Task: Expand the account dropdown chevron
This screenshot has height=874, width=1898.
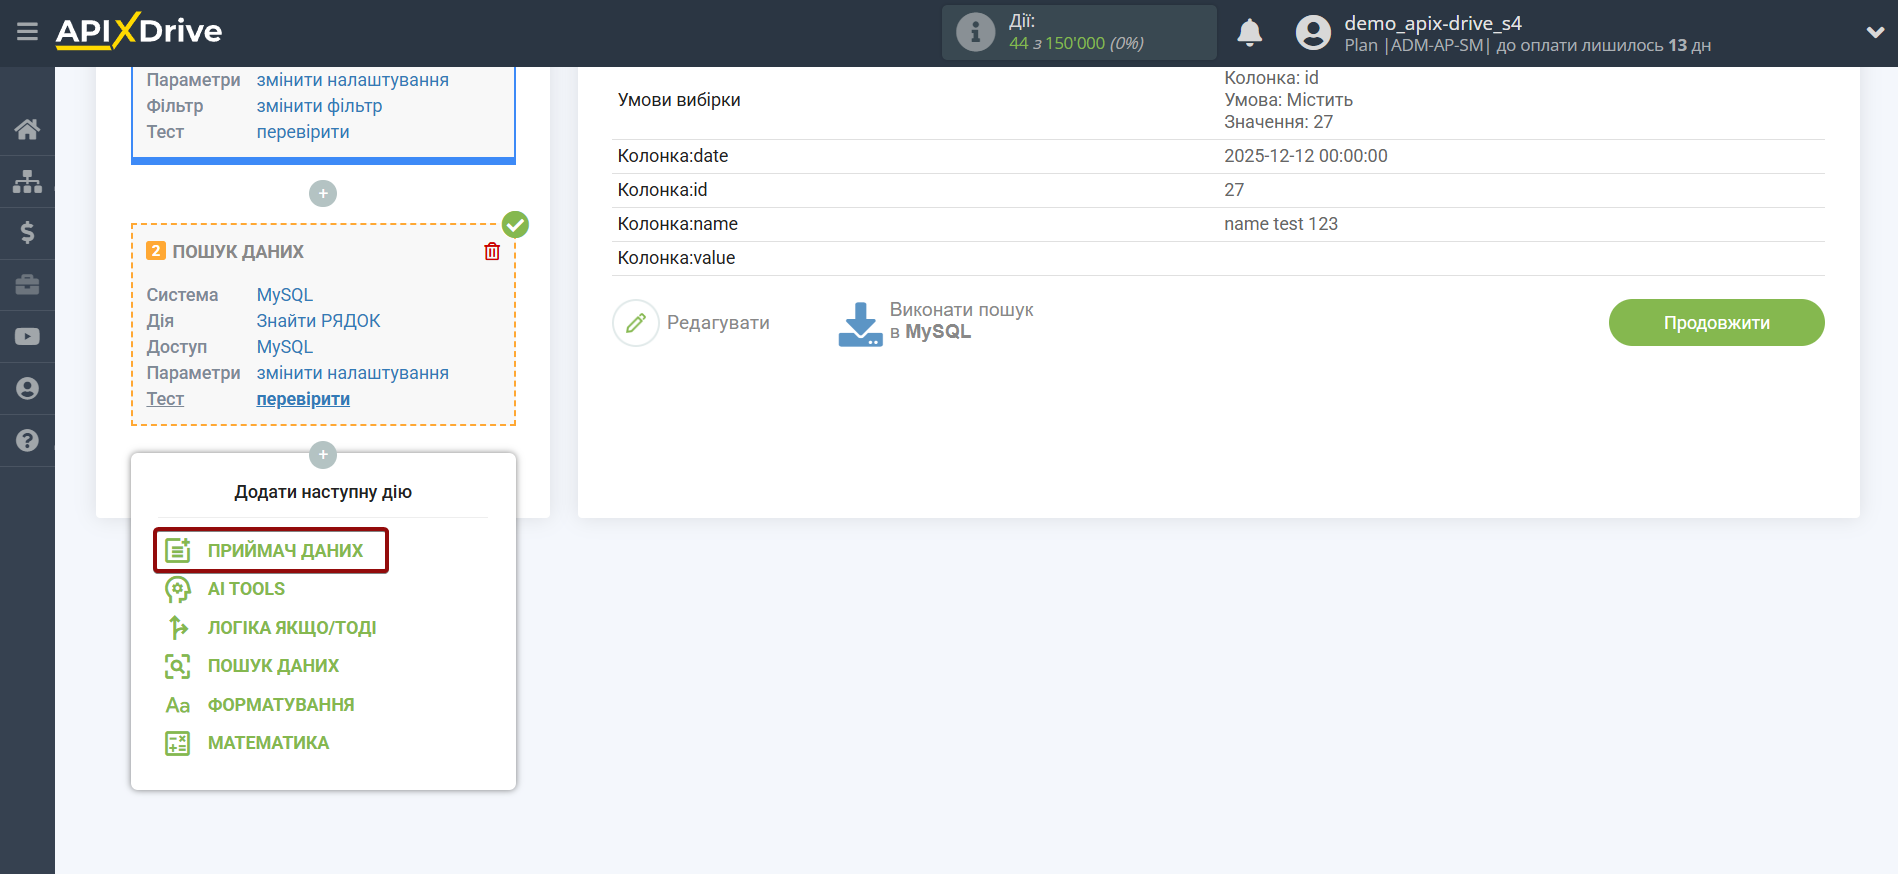Action: point(1875,32)
